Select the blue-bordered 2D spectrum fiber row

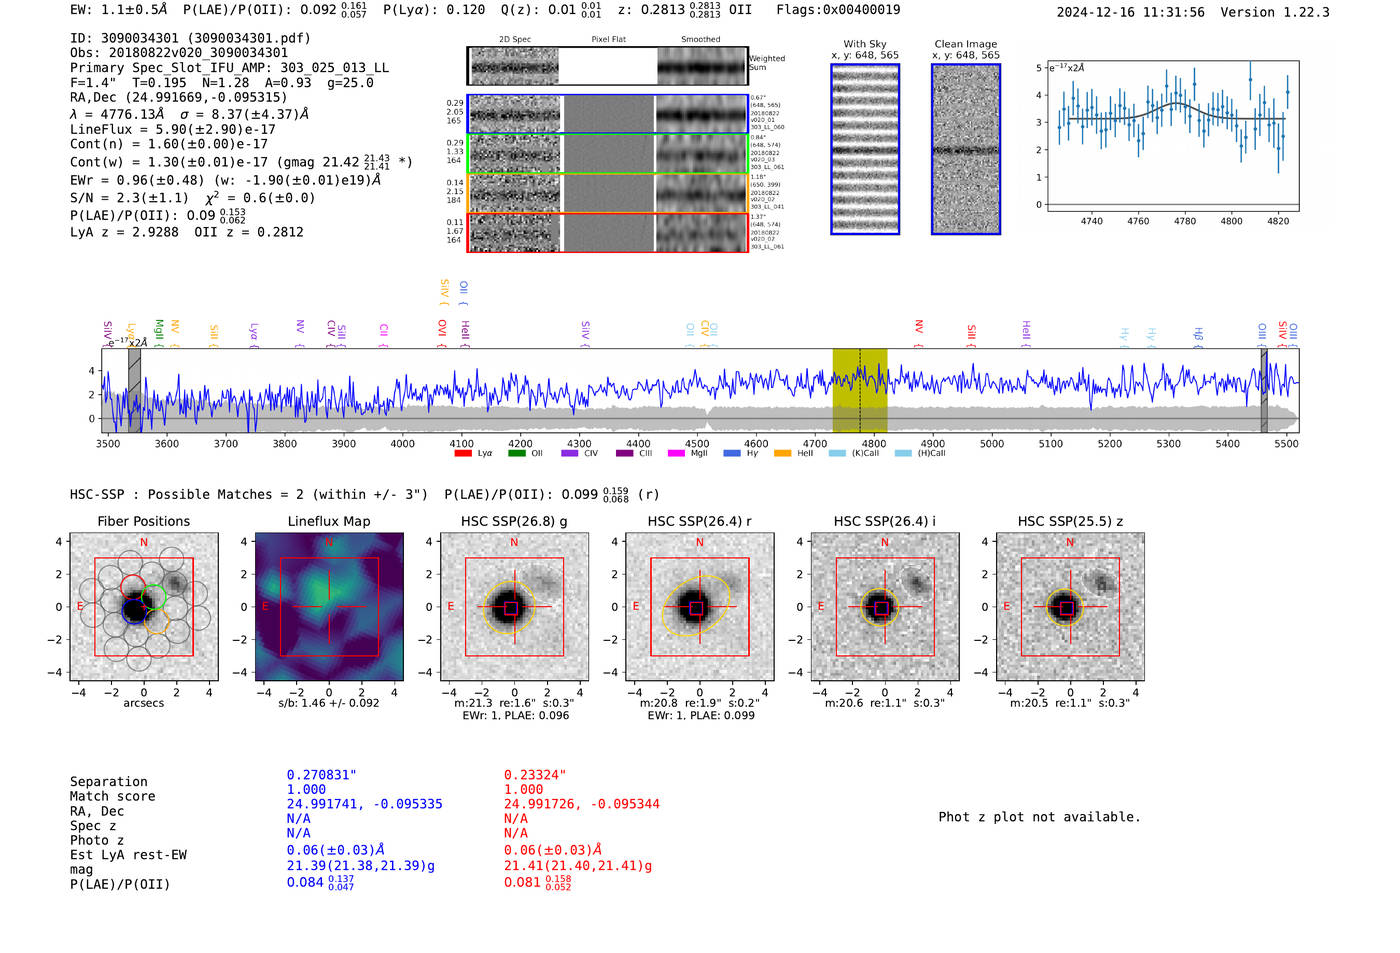click(608, 114)
